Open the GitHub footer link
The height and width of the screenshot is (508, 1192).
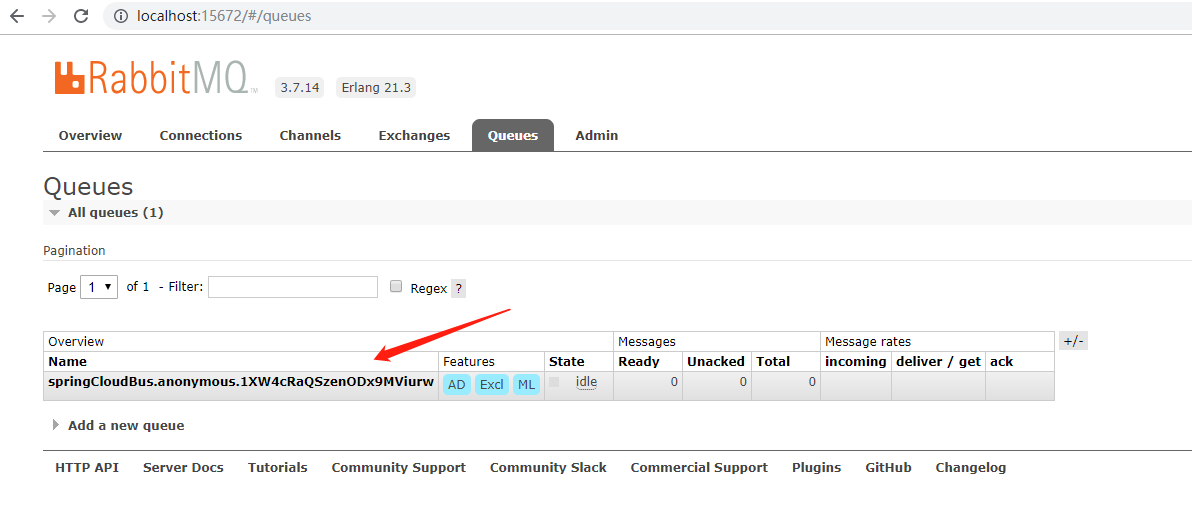888,468
